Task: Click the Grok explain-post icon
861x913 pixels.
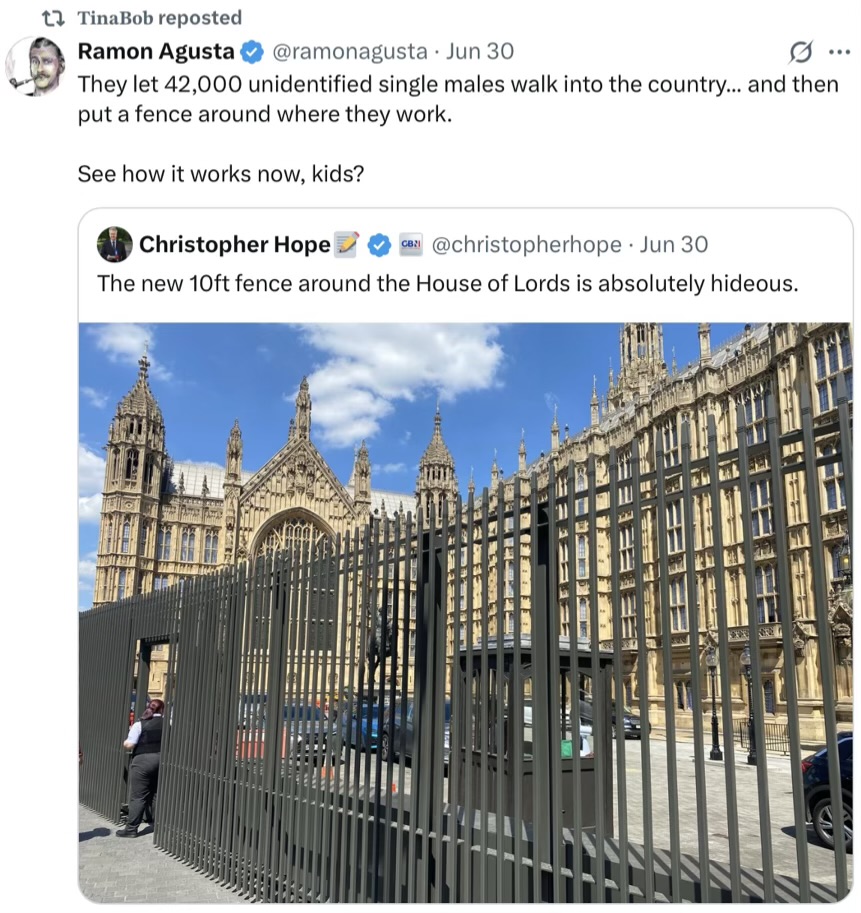Action: pos(800,52)
